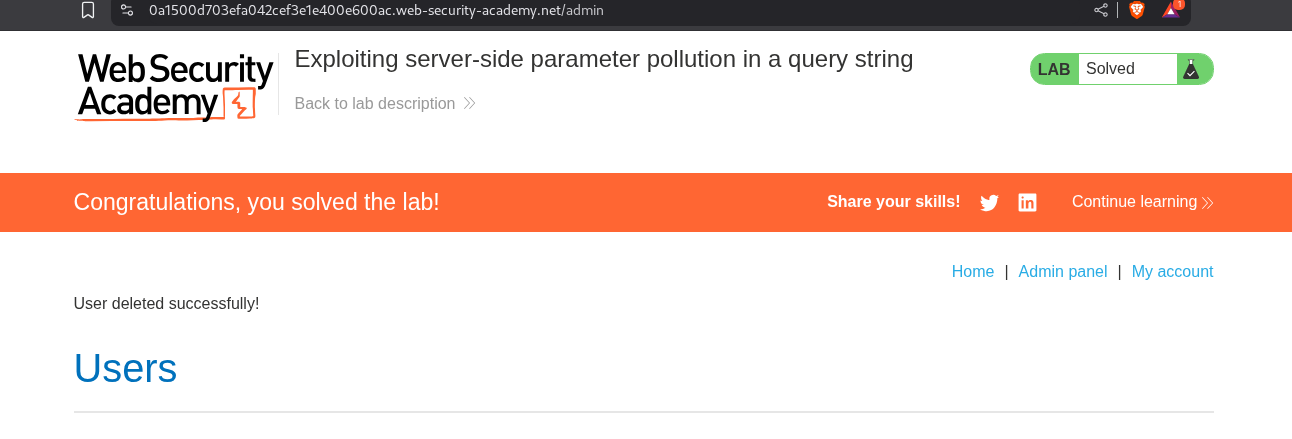Open the site settings icon beside the URL

tap(127, 10)
